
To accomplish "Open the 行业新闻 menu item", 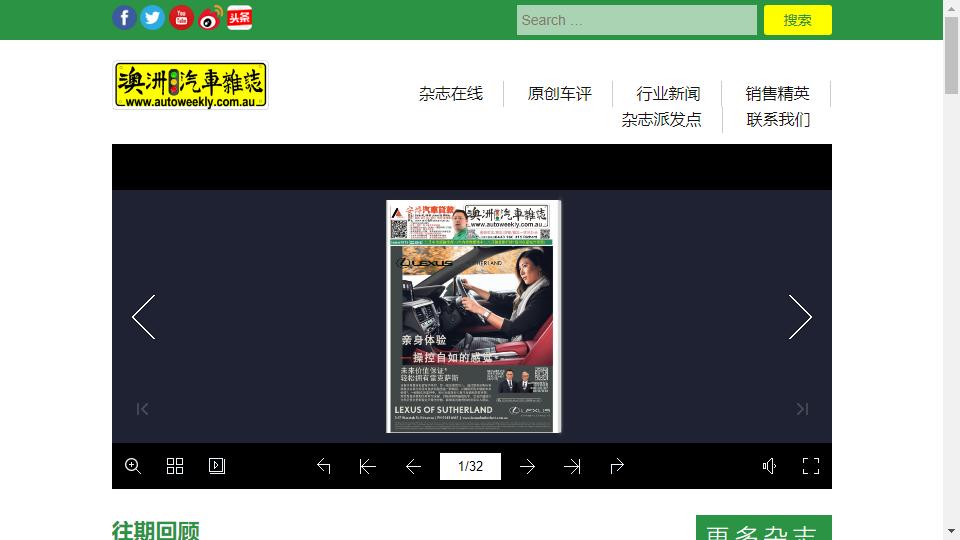I will click(668, 94).
